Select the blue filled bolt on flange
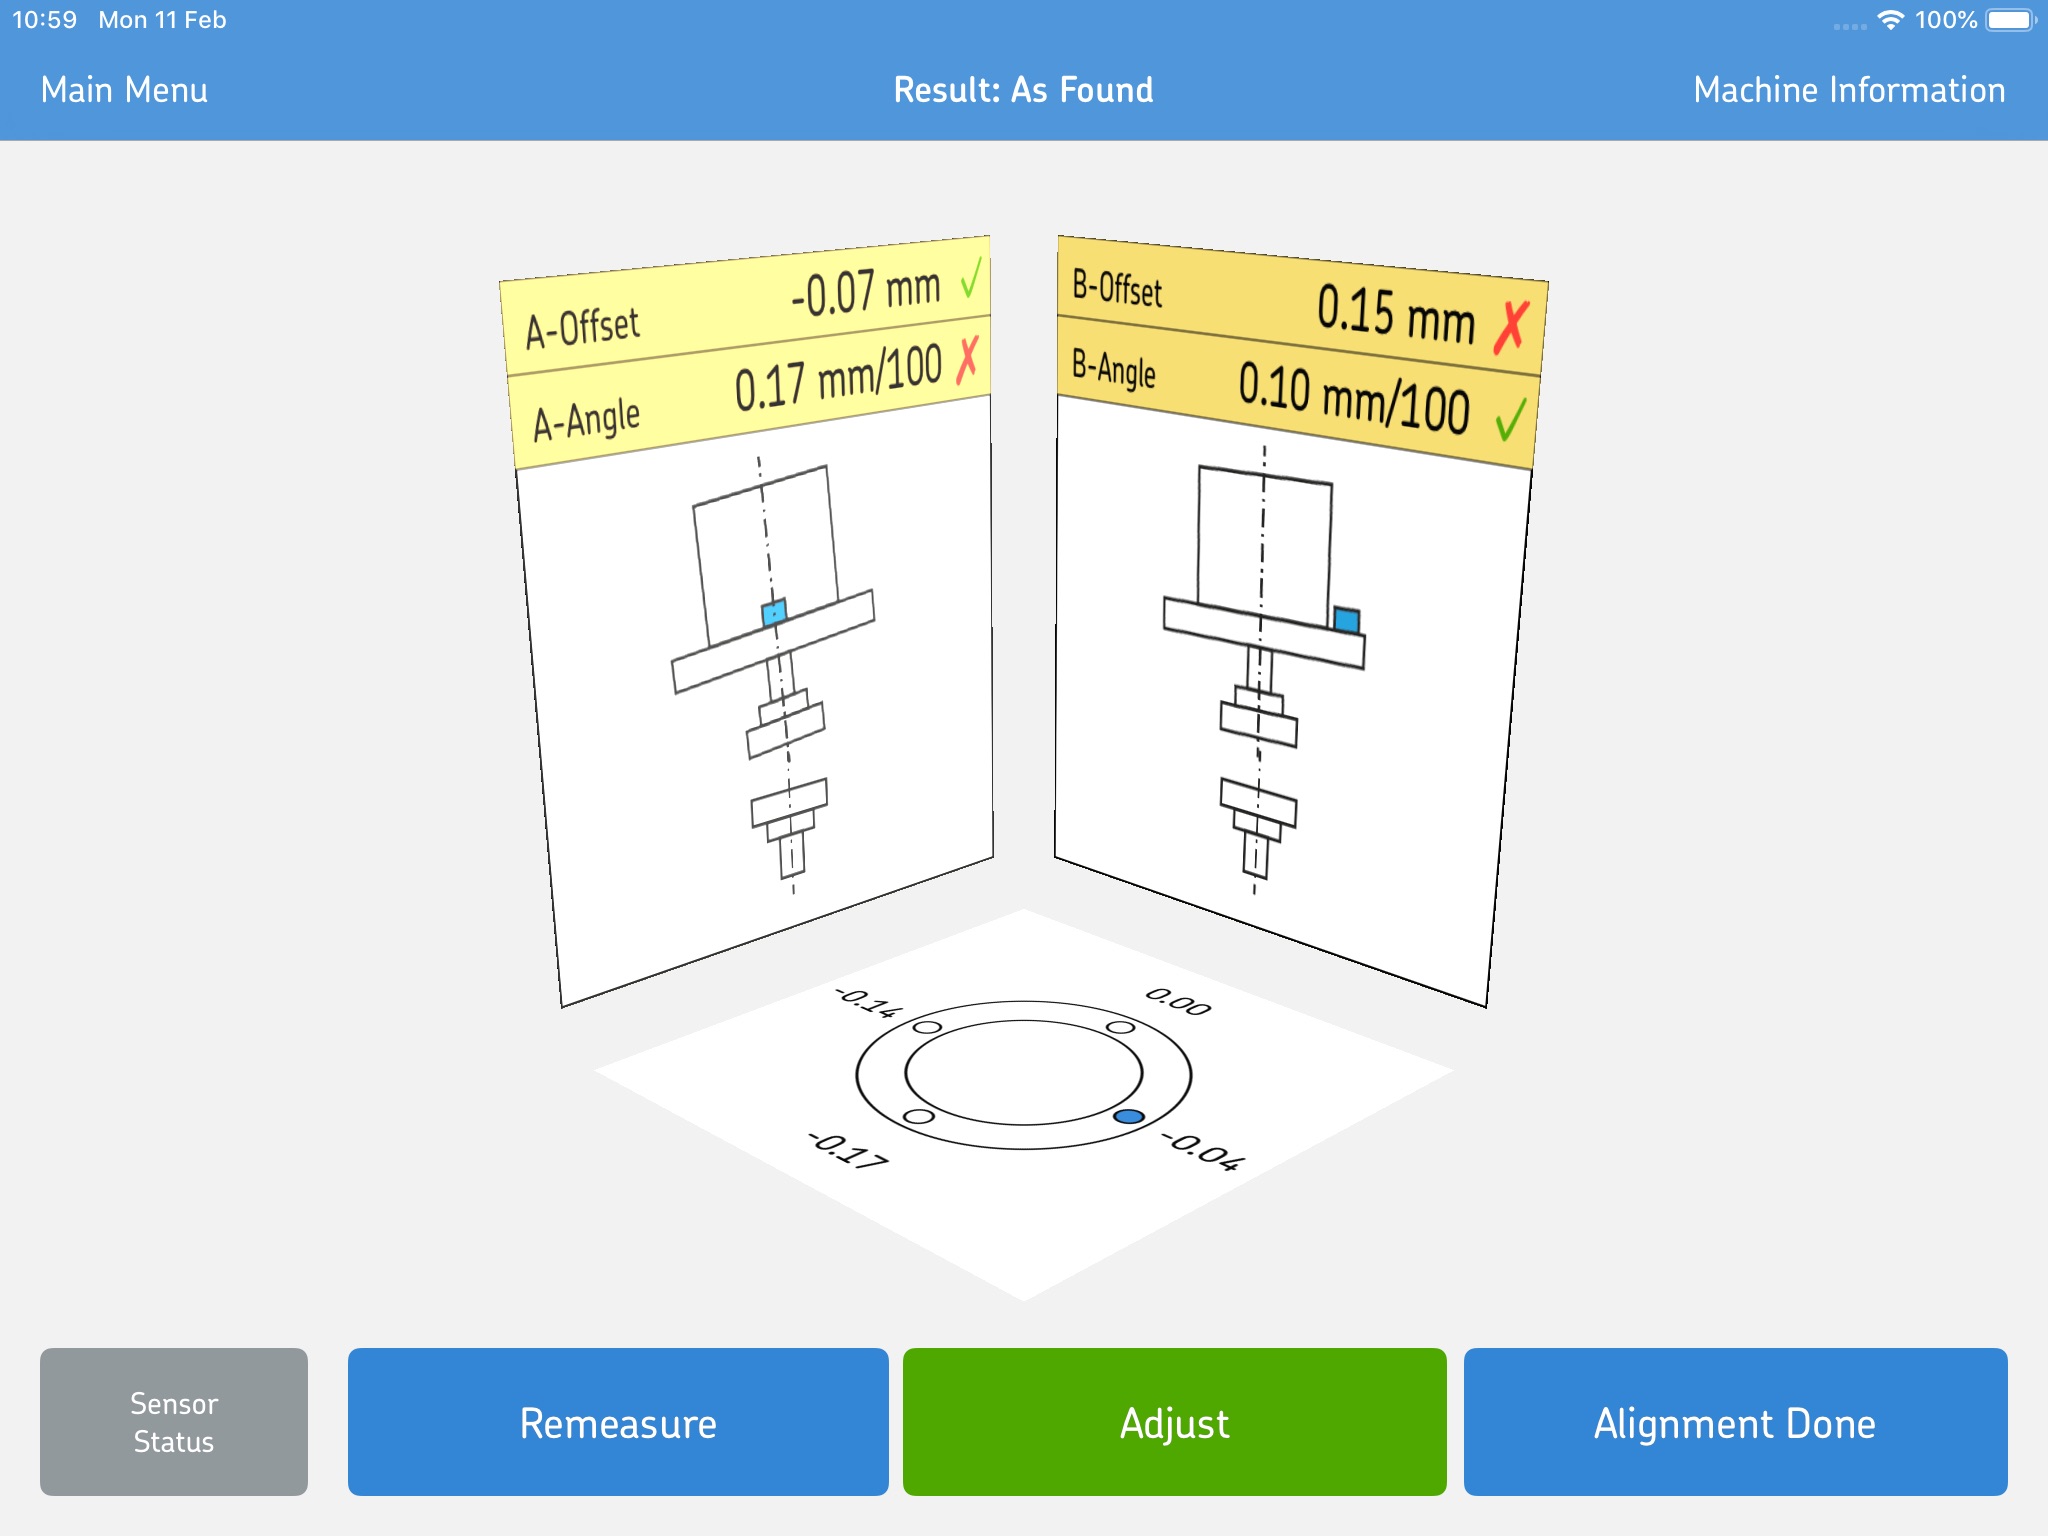This screenshot has width=2048, height=1536. click(x=1128, y=1116)
